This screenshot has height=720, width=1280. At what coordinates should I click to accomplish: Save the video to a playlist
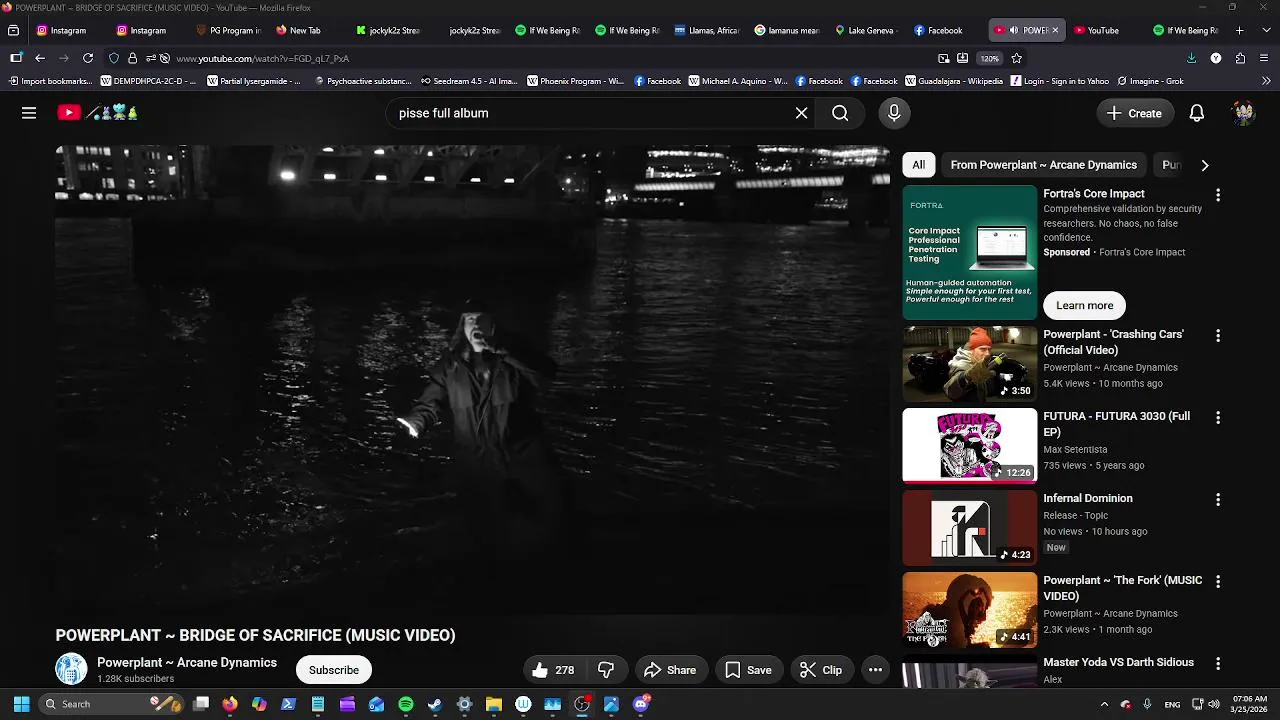pos(748,670)
